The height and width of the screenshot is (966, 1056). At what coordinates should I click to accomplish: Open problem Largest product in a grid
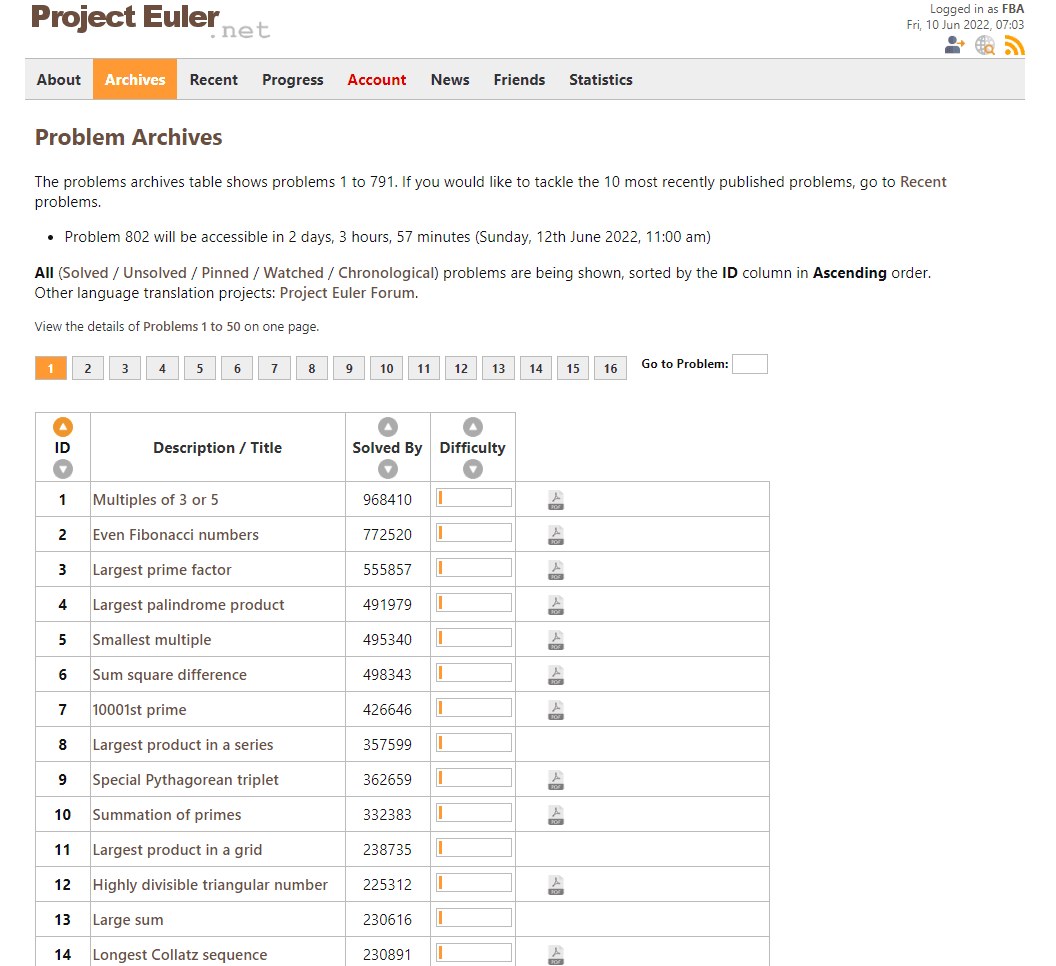(x=177, y=850)
